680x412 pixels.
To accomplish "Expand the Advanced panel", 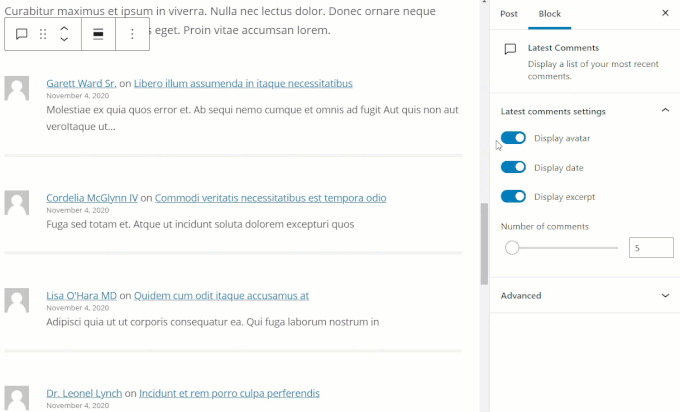I will pos(585,295).
